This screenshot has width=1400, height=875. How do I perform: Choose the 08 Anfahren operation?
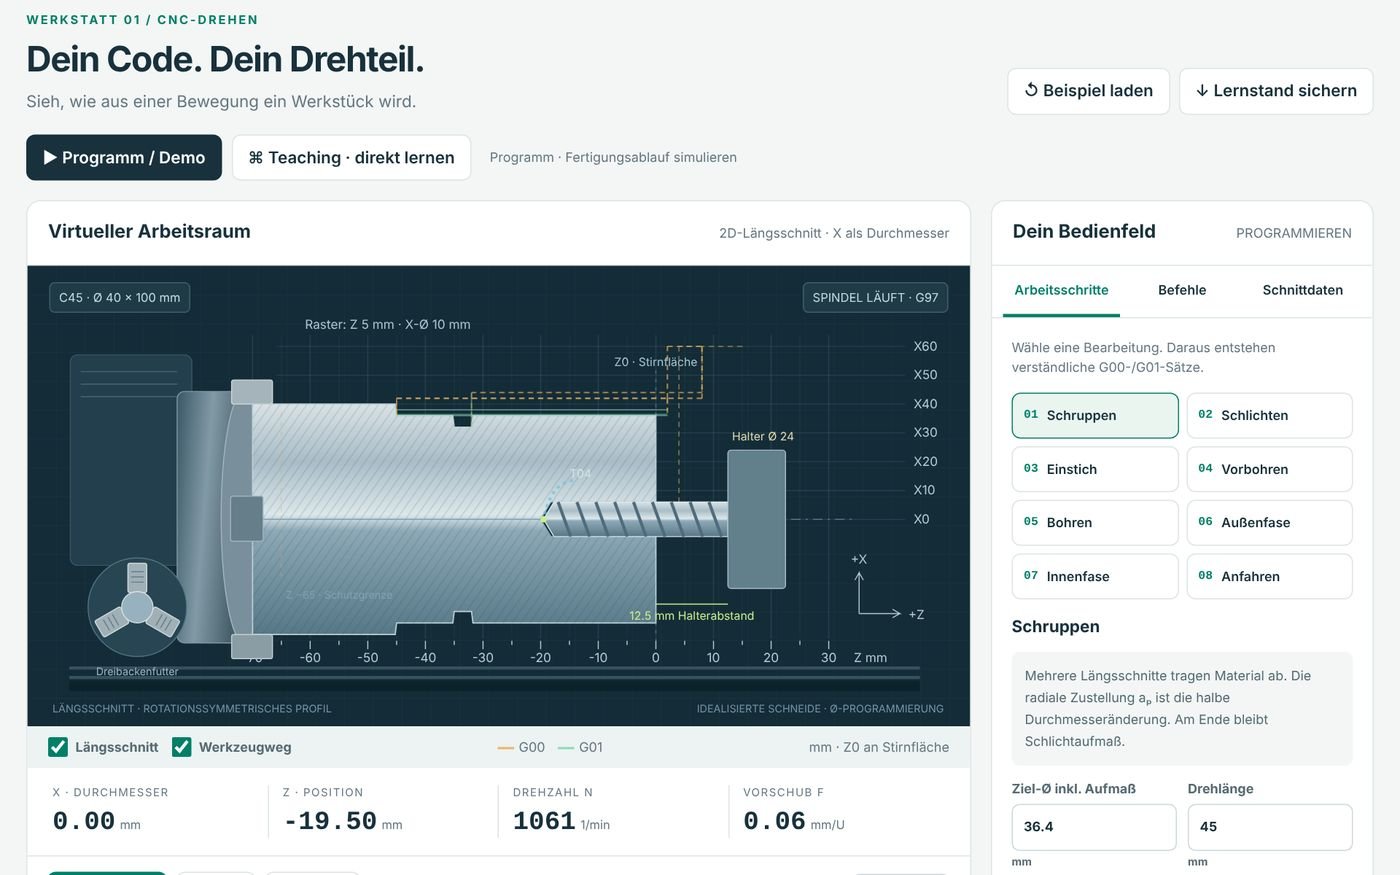1269,576
